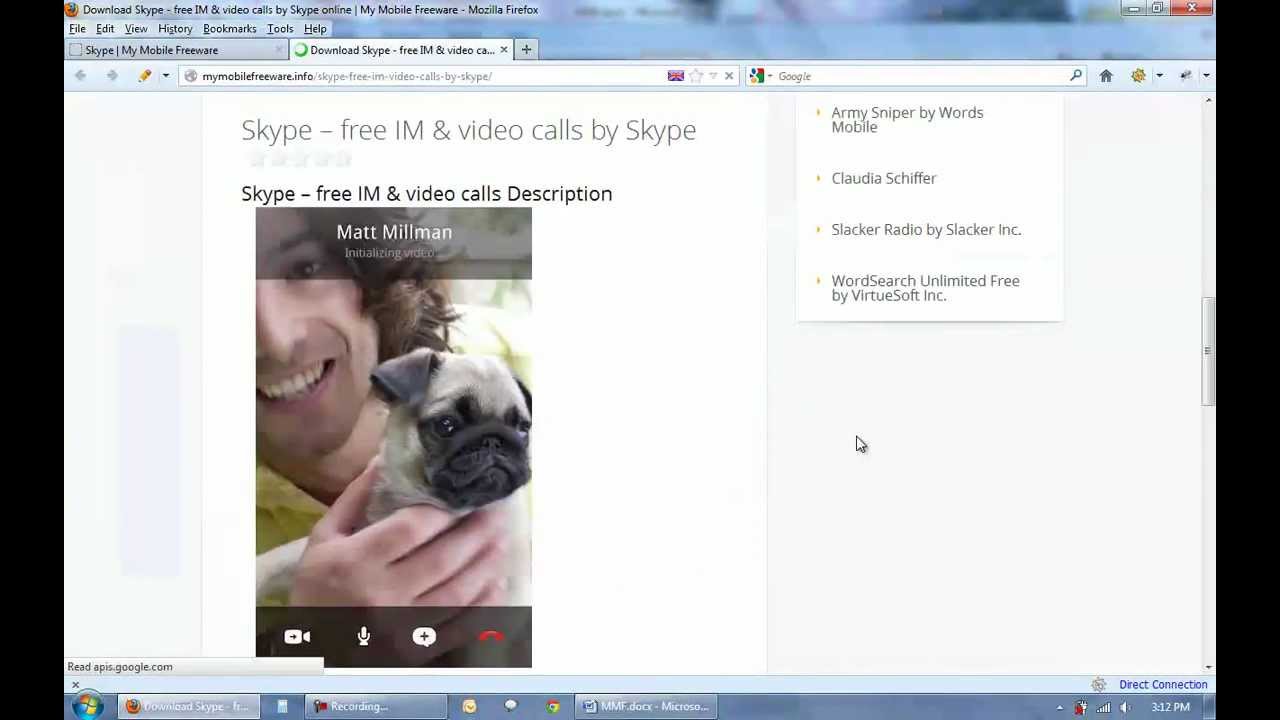Open the dropdown at toolbar far right
The height and width of the screenshot is (720, 1280).
pyautogui.click(x=1206, y=76)
